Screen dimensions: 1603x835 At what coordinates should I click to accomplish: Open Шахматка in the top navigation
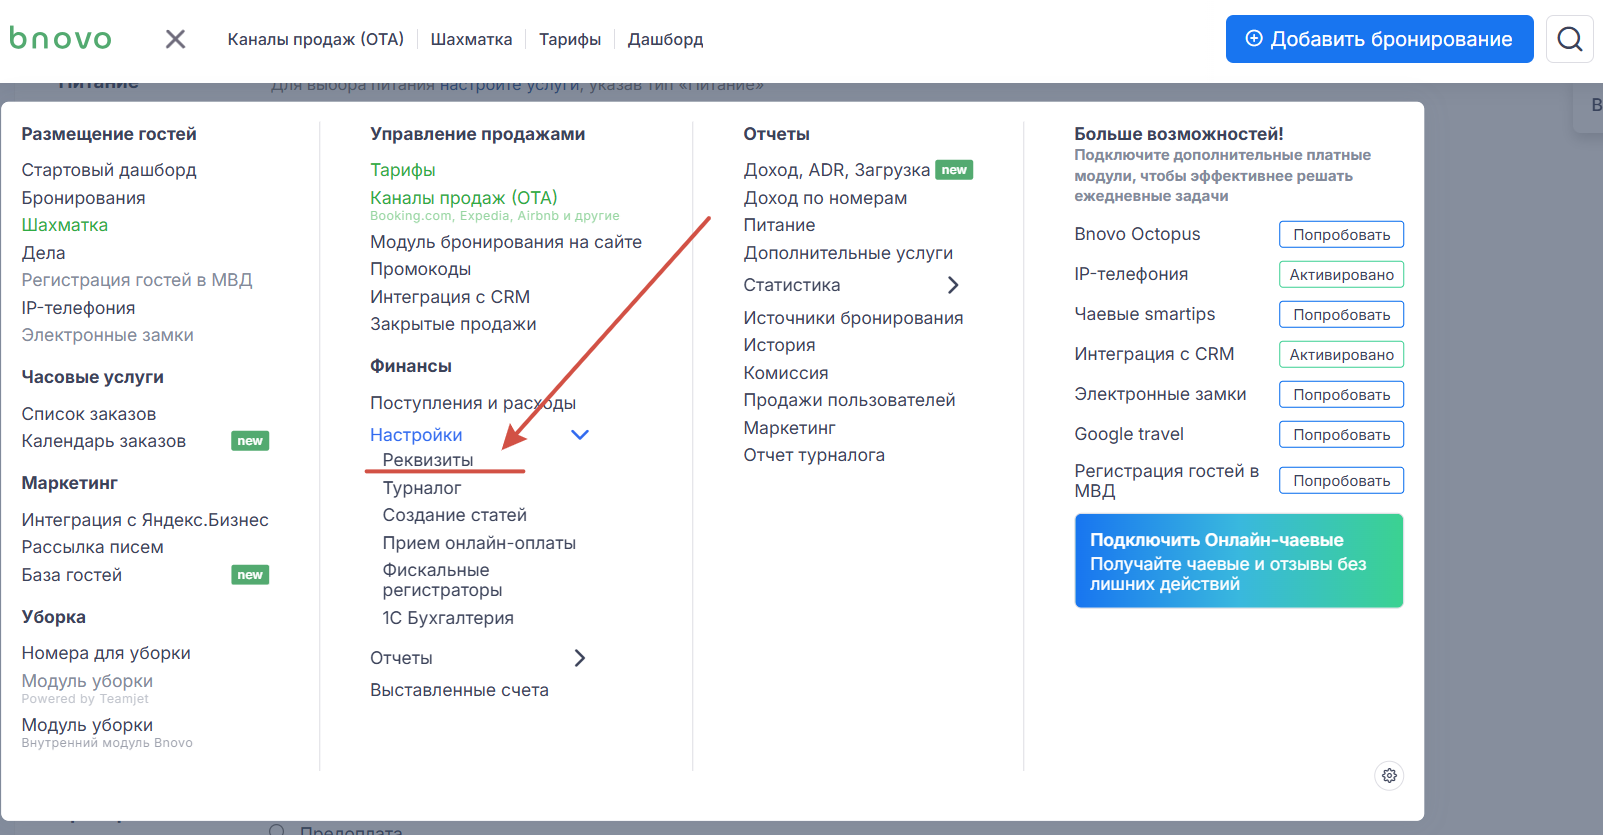pos(471,39)
